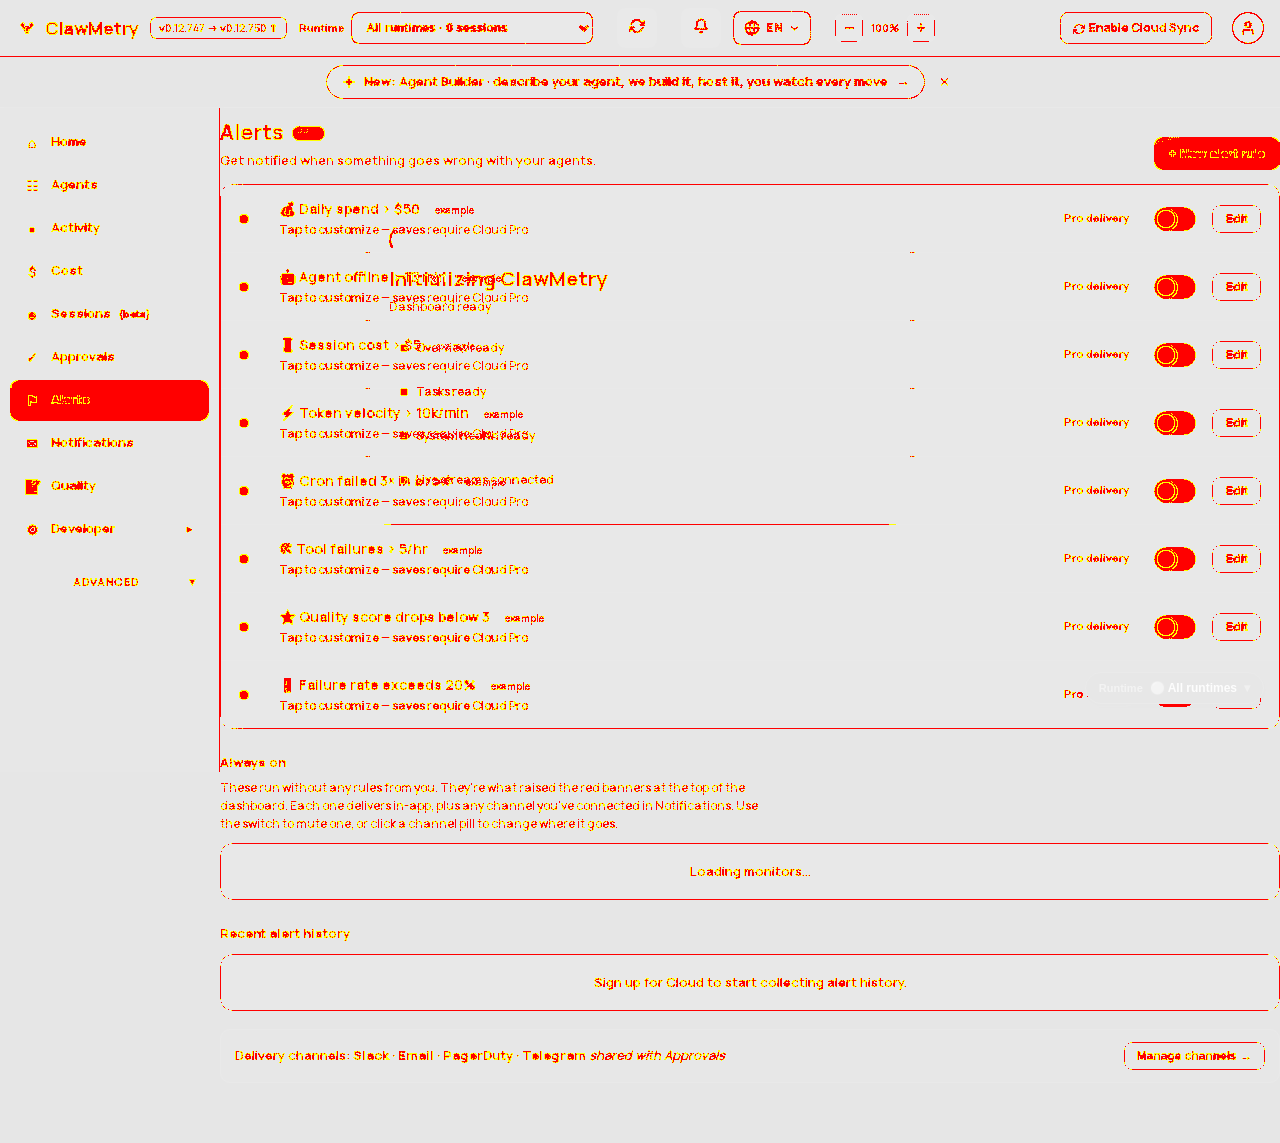Click the refresh icon in the top bar
Viewport: 1280px width, 1143px height.
coord(637,27)
